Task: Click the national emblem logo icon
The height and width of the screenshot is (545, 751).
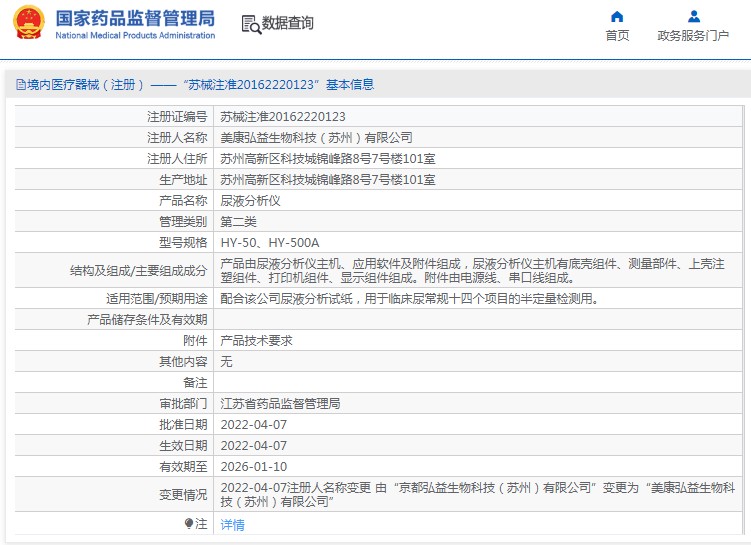Action: 28,23
